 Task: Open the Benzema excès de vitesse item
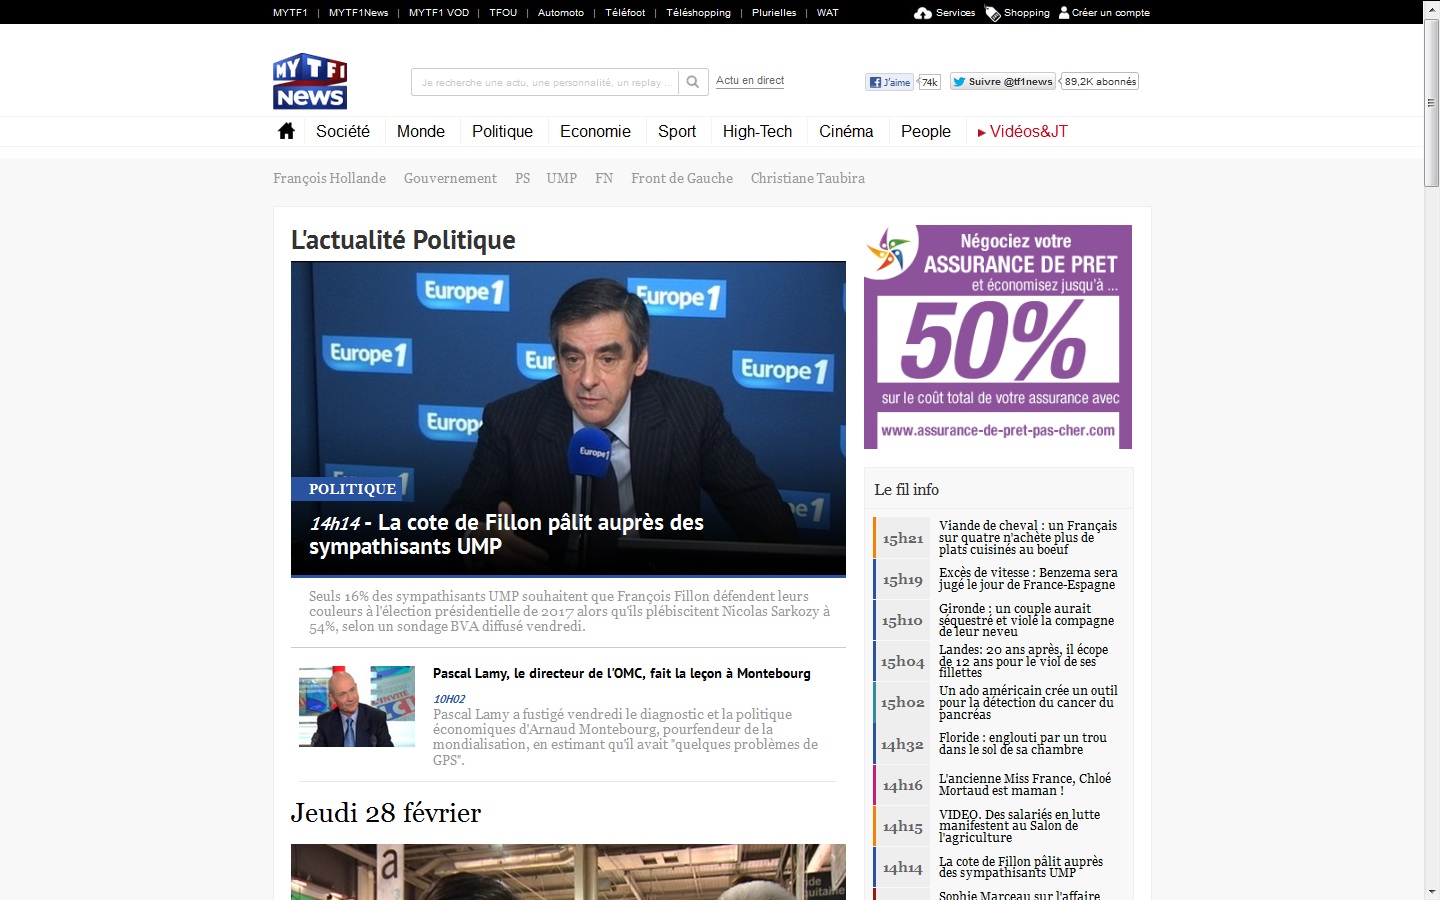[1028, 579]
